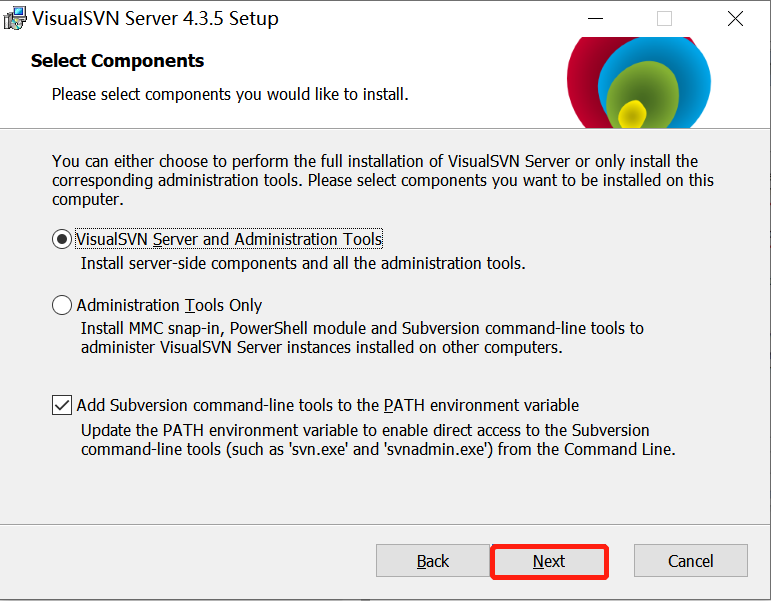Viewport: 771px width, 601px height.
Task: Click 'Install server-side components and all the administration tools.'
Action: (303, 264)
